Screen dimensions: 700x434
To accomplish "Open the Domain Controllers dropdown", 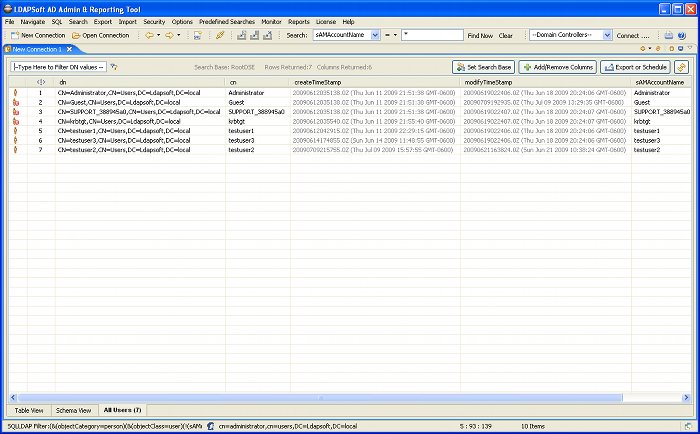I will click(x=605, y=35).
